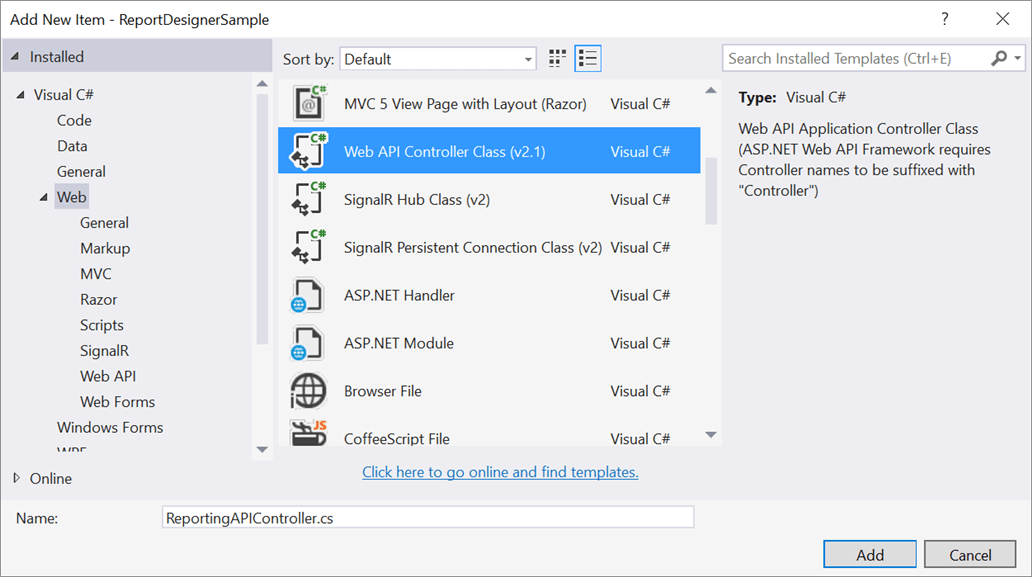This screenshot has width=1032, height=577.
Task: Select the Visual C# tree label
Action: [64, 95]
